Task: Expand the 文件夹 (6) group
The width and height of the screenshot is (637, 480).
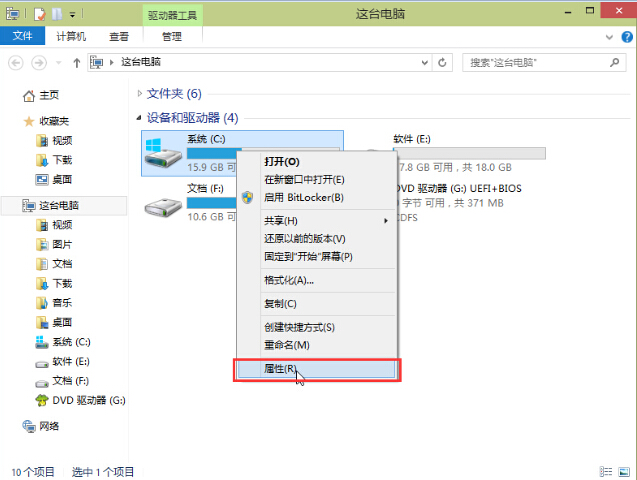Action: pos(139,94)
